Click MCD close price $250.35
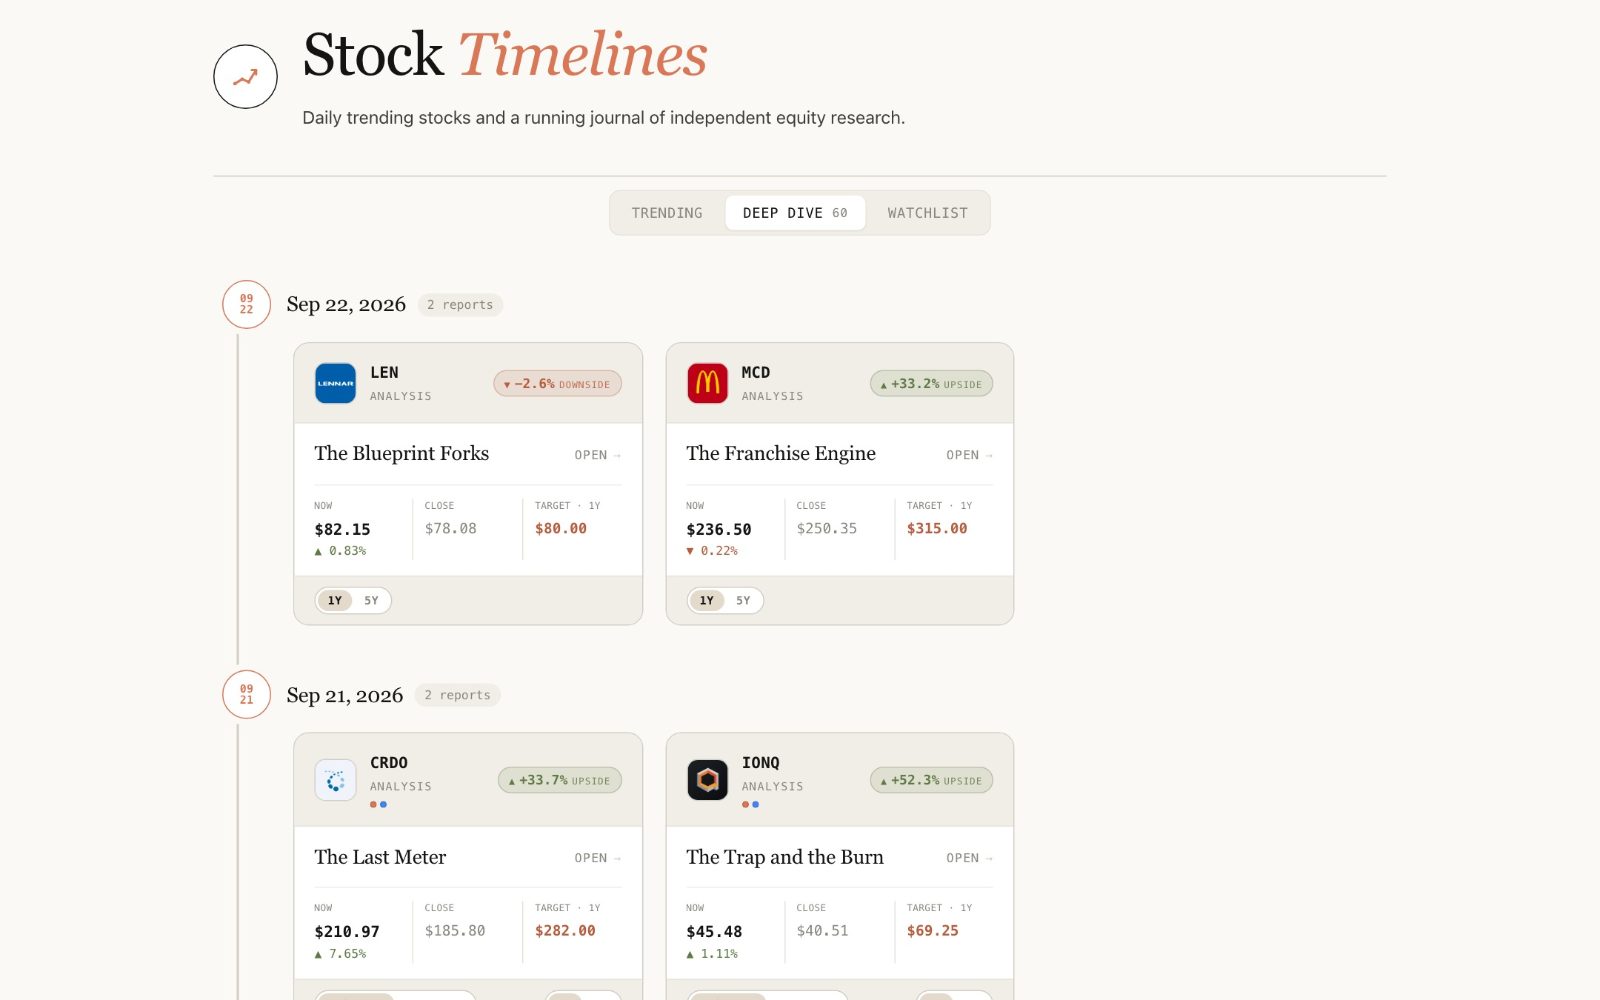Viewport: 1600px width, 1000px height. coord(827,528)
